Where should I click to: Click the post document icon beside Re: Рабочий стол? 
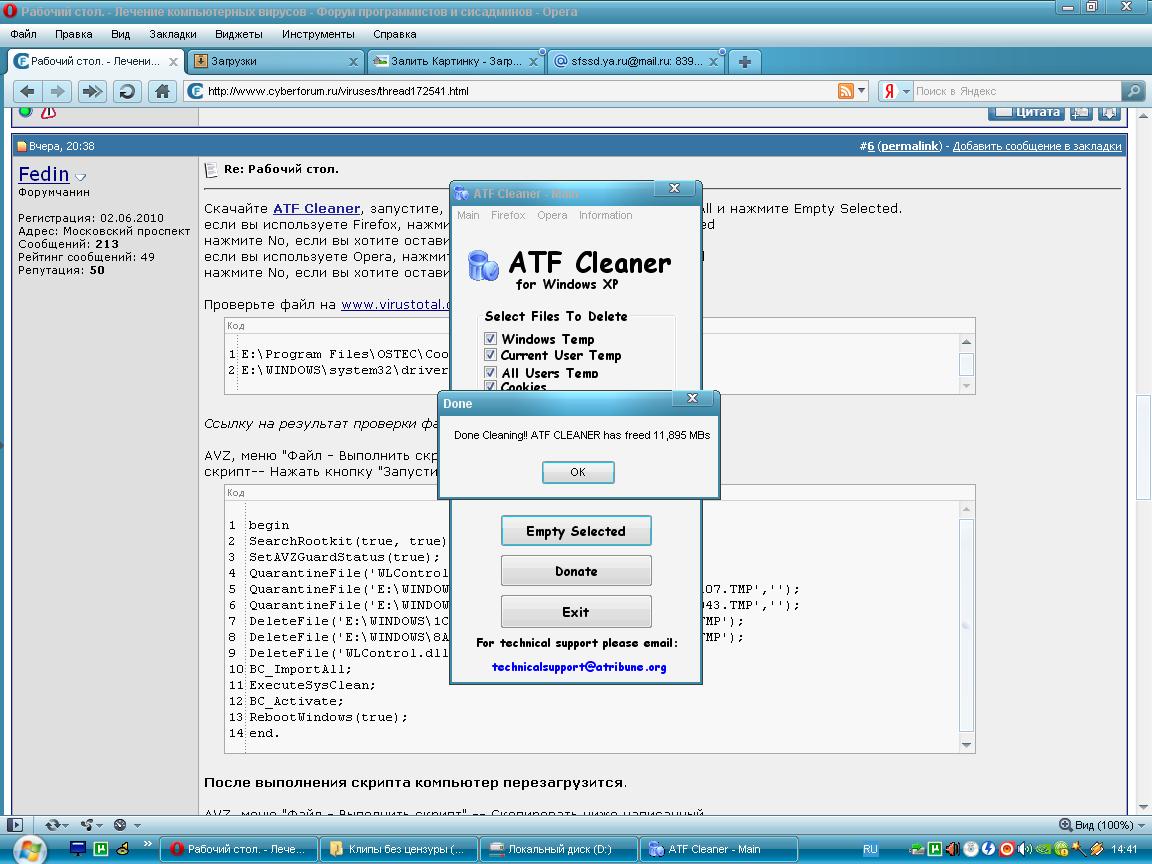(x=211, y=170)
